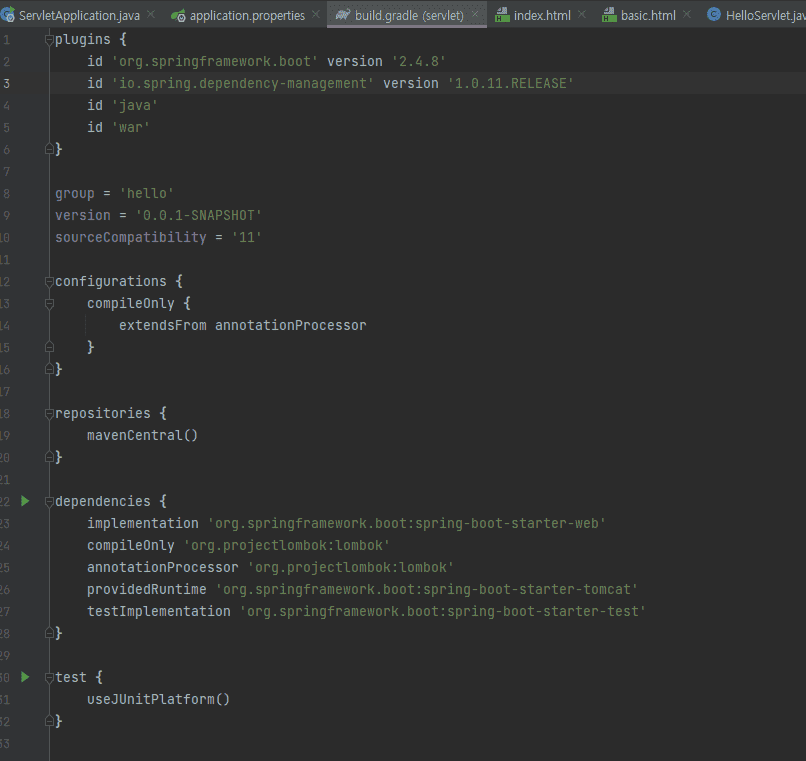Click fold end marker of repositories block
The height and width of the screenshot is (761, 806).
[49, 457]
